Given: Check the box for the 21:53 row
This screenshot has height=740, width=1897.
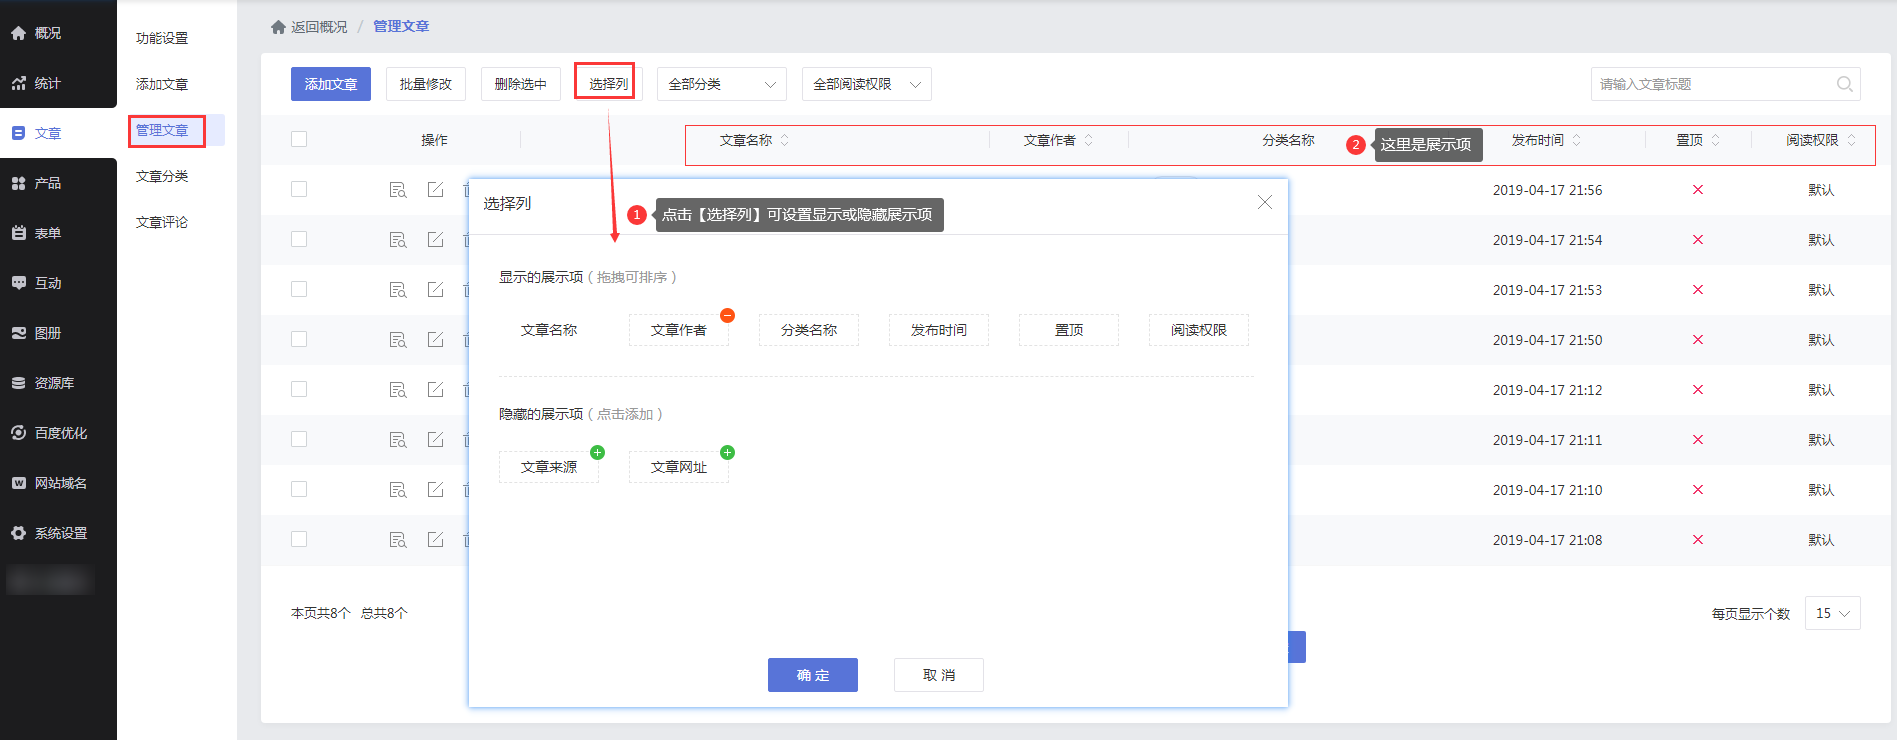Looking at the screenshot, I should (x=299, y=289).
